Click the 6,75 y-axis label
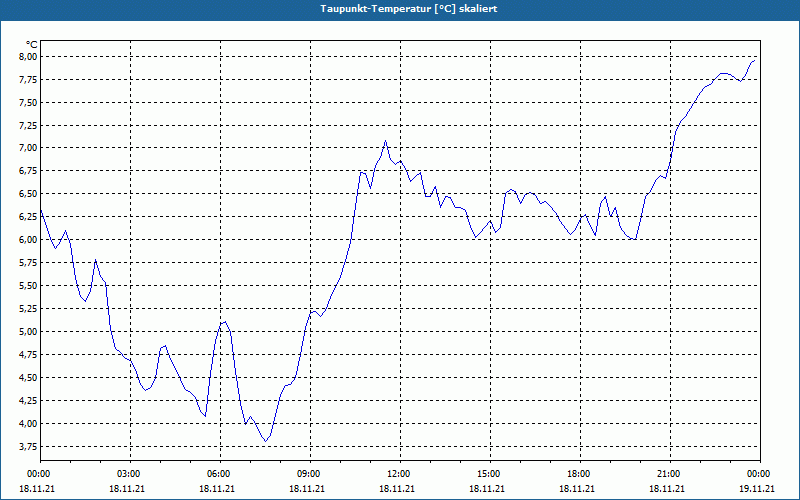 29,171
